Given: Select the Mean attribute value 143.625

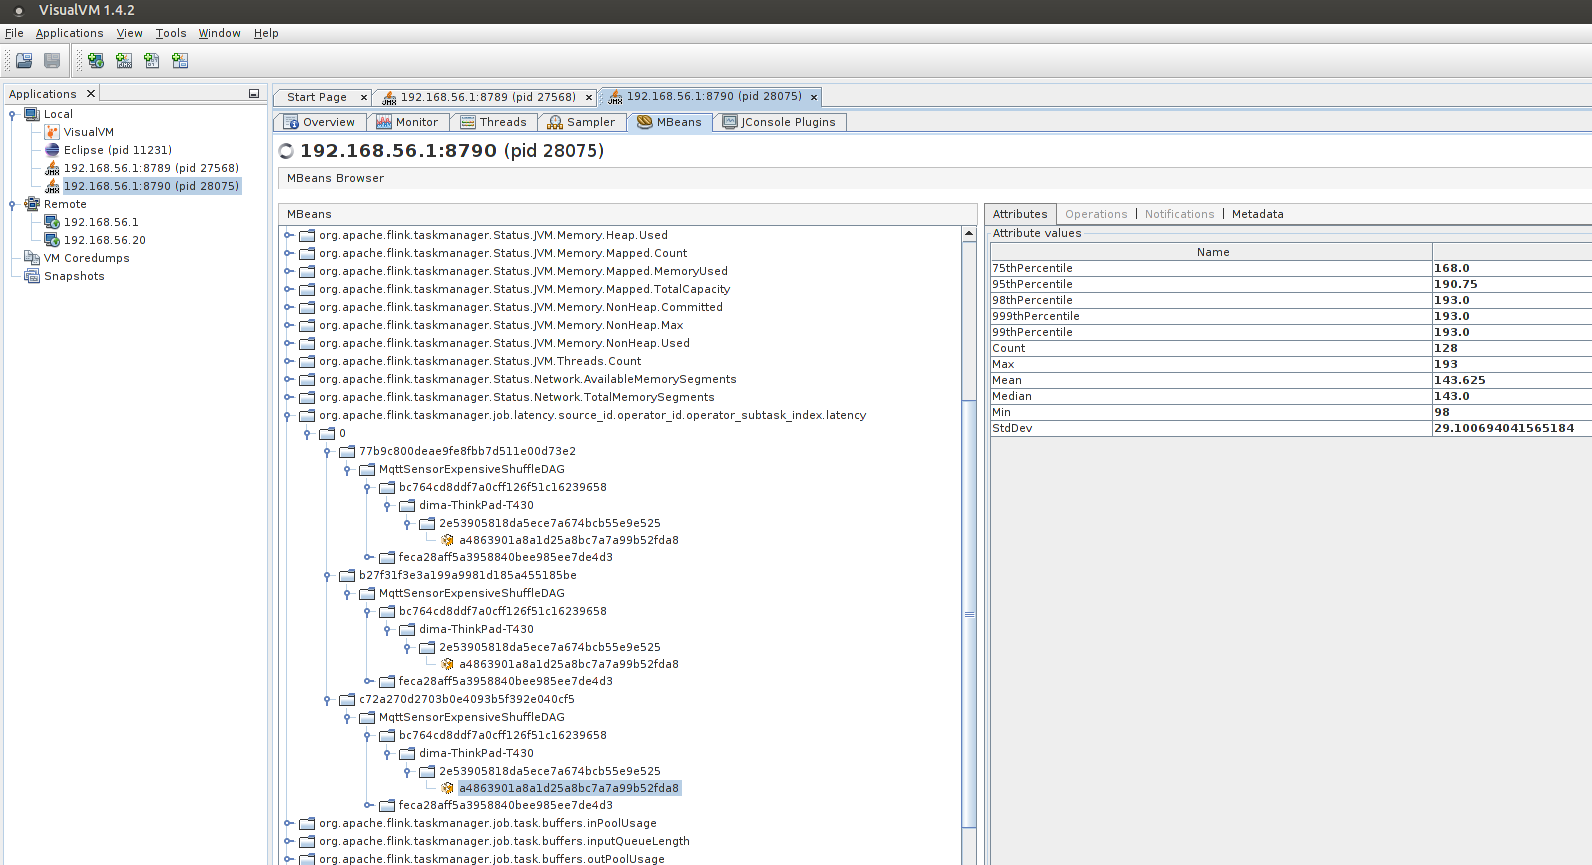Looking at the screenshot, I should point(1459,380).
